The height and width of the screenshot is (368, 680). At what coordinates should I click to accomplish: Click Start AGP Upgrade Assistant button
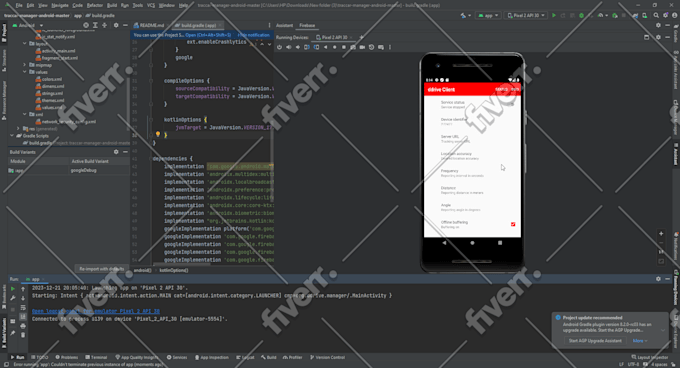click(595, 341)
